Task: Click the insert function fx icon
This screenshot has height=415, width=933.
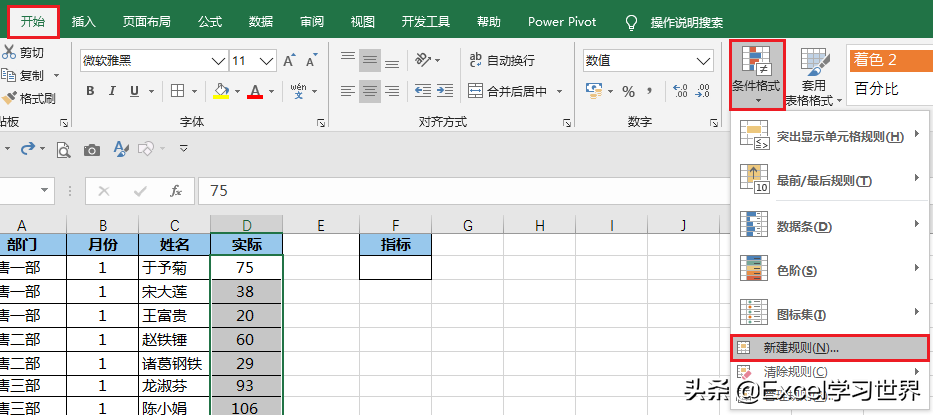Action: click(x=176, y=191)
